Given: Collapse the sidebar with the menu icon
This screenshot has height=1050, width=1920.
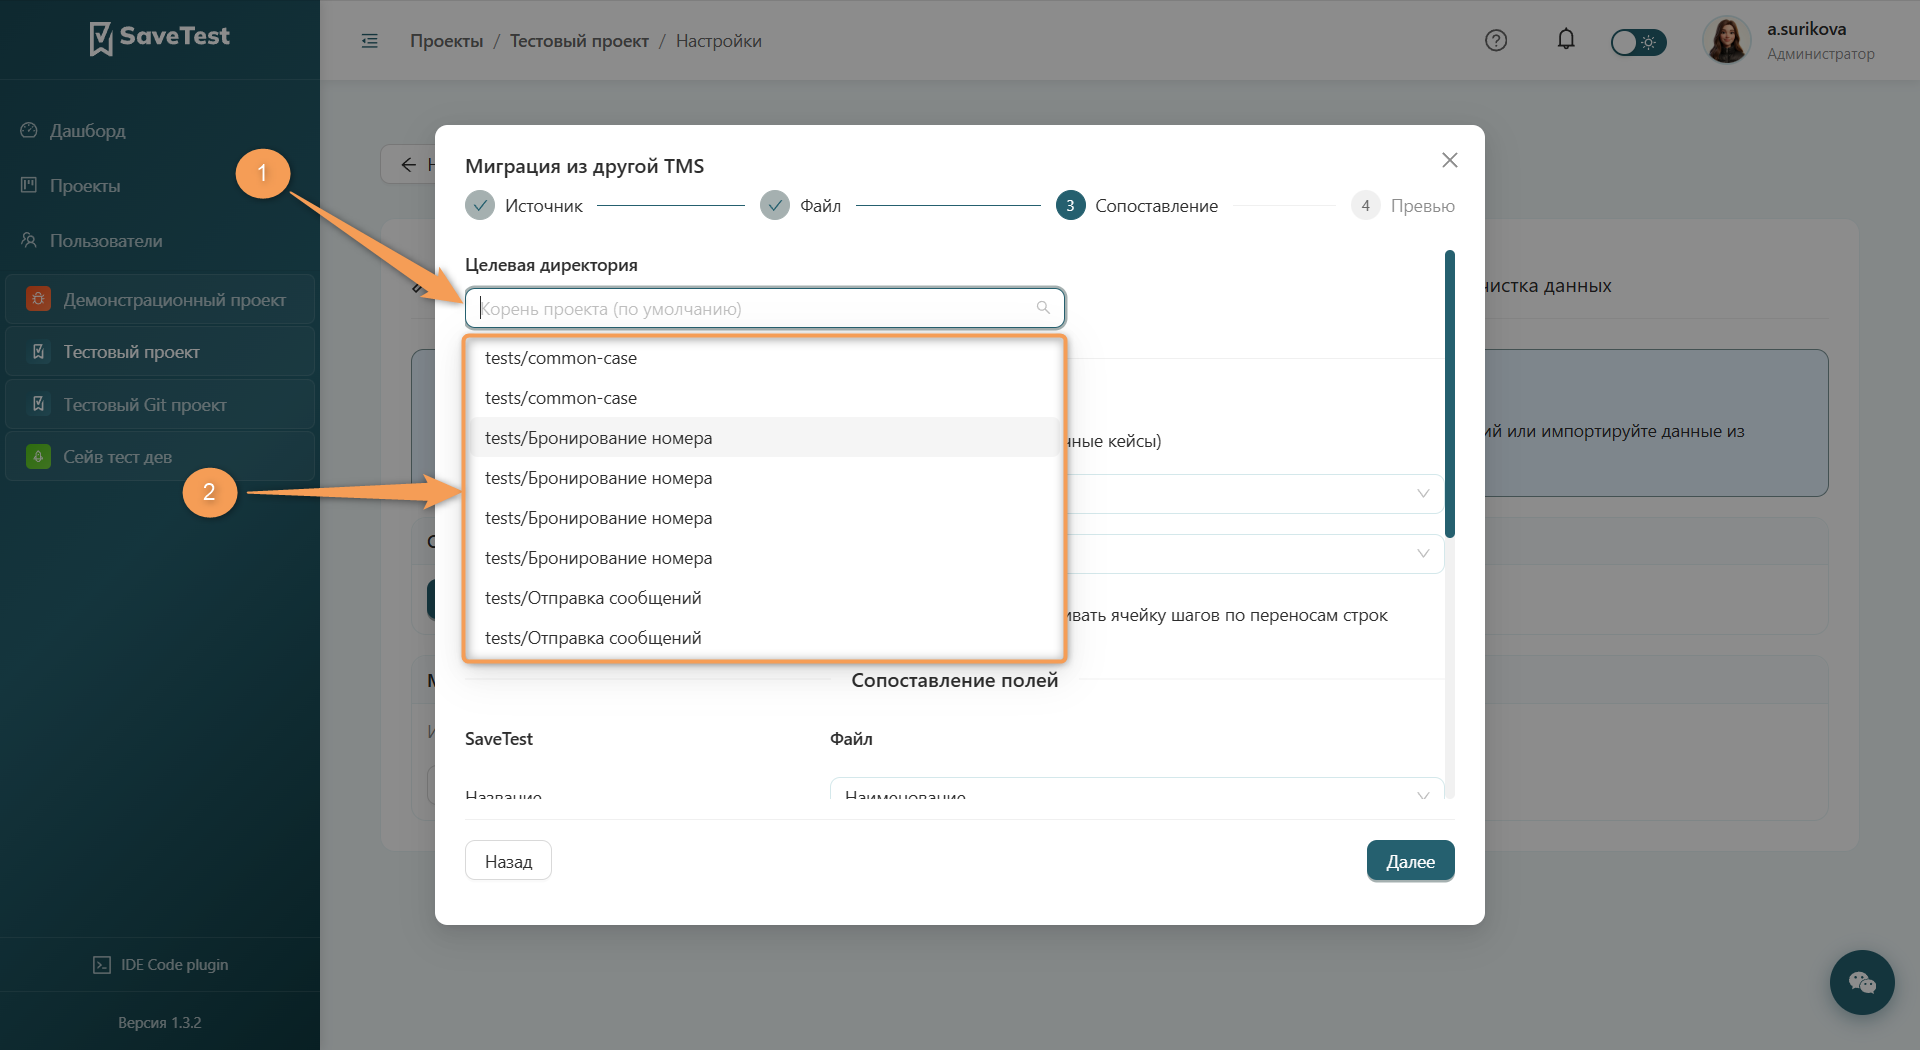Looking at the screenshot, I should pos(370,41).
